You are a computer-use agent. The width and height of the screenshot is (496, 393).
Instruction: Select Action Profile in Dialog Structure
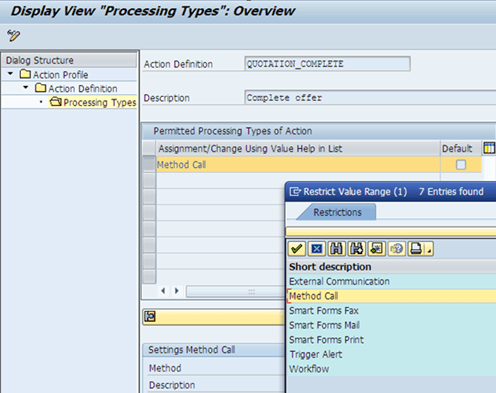[x=60, y=75]
